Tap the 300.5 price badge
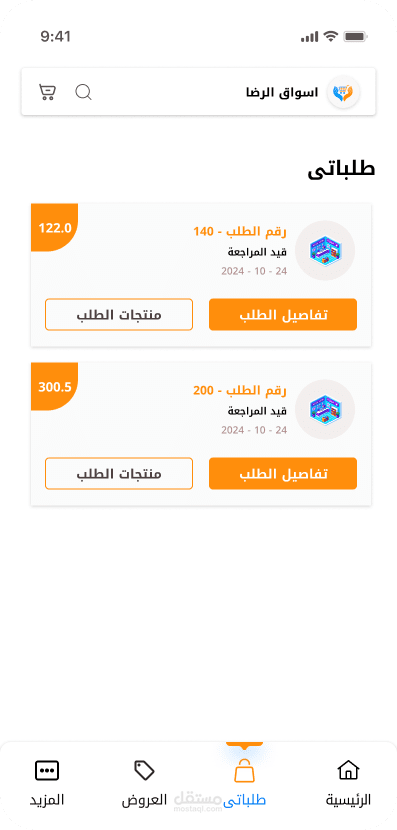Screen dimensions: 397x830 (x=55, y=387)
